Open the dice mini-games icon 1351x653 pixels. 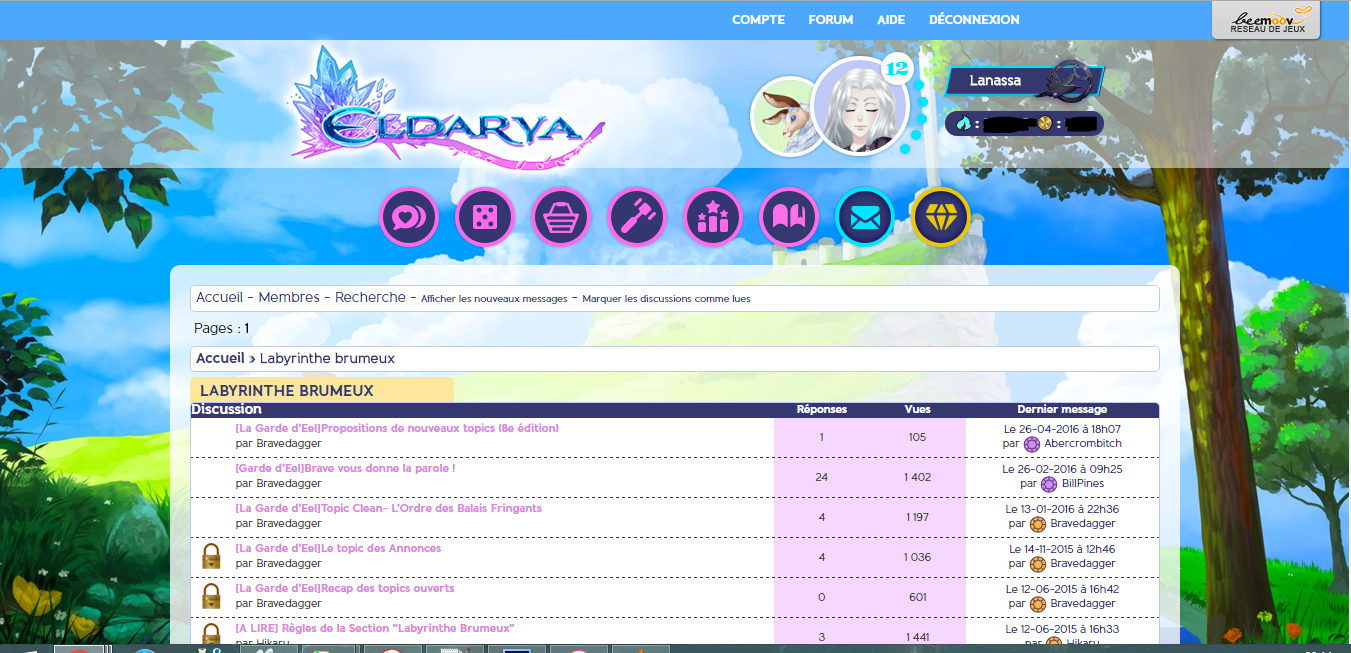pos(485,217)
